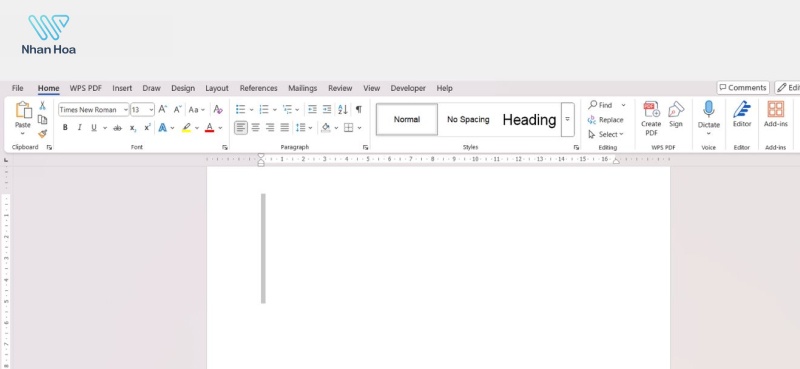
Task: Open the Font dialog launcher
Action: tap(224, 147)
